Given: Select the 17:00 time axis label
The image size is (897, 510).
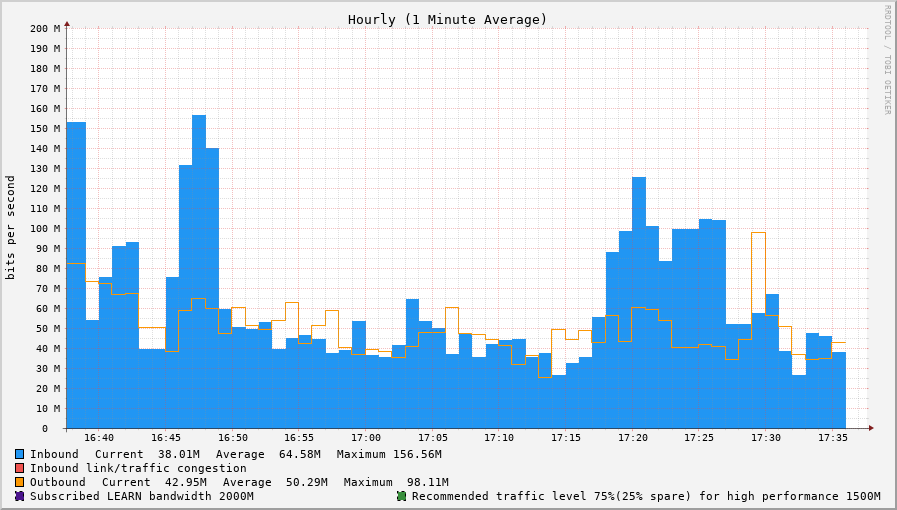Looking at the screenshot, I should [365, 438].
